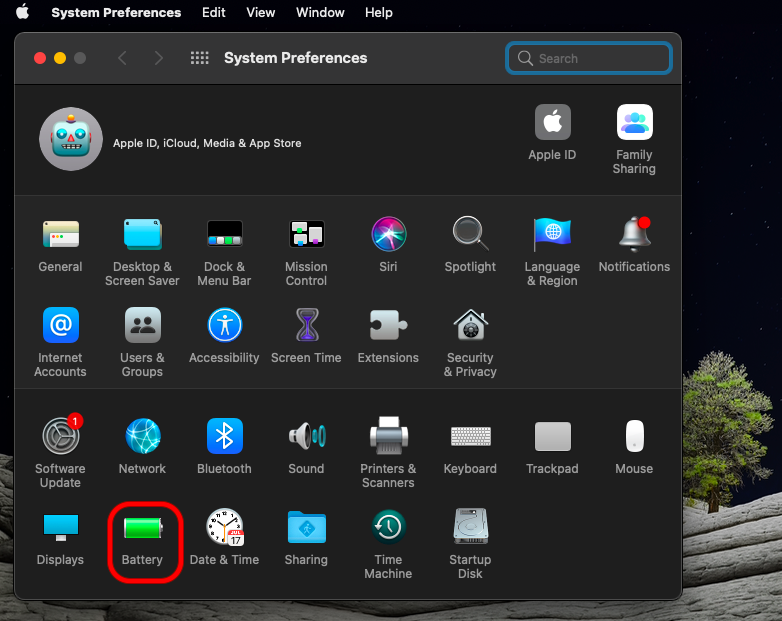Screen dimensions: 782x621
Task: Open the Edit menu
Action: point(213,12)
